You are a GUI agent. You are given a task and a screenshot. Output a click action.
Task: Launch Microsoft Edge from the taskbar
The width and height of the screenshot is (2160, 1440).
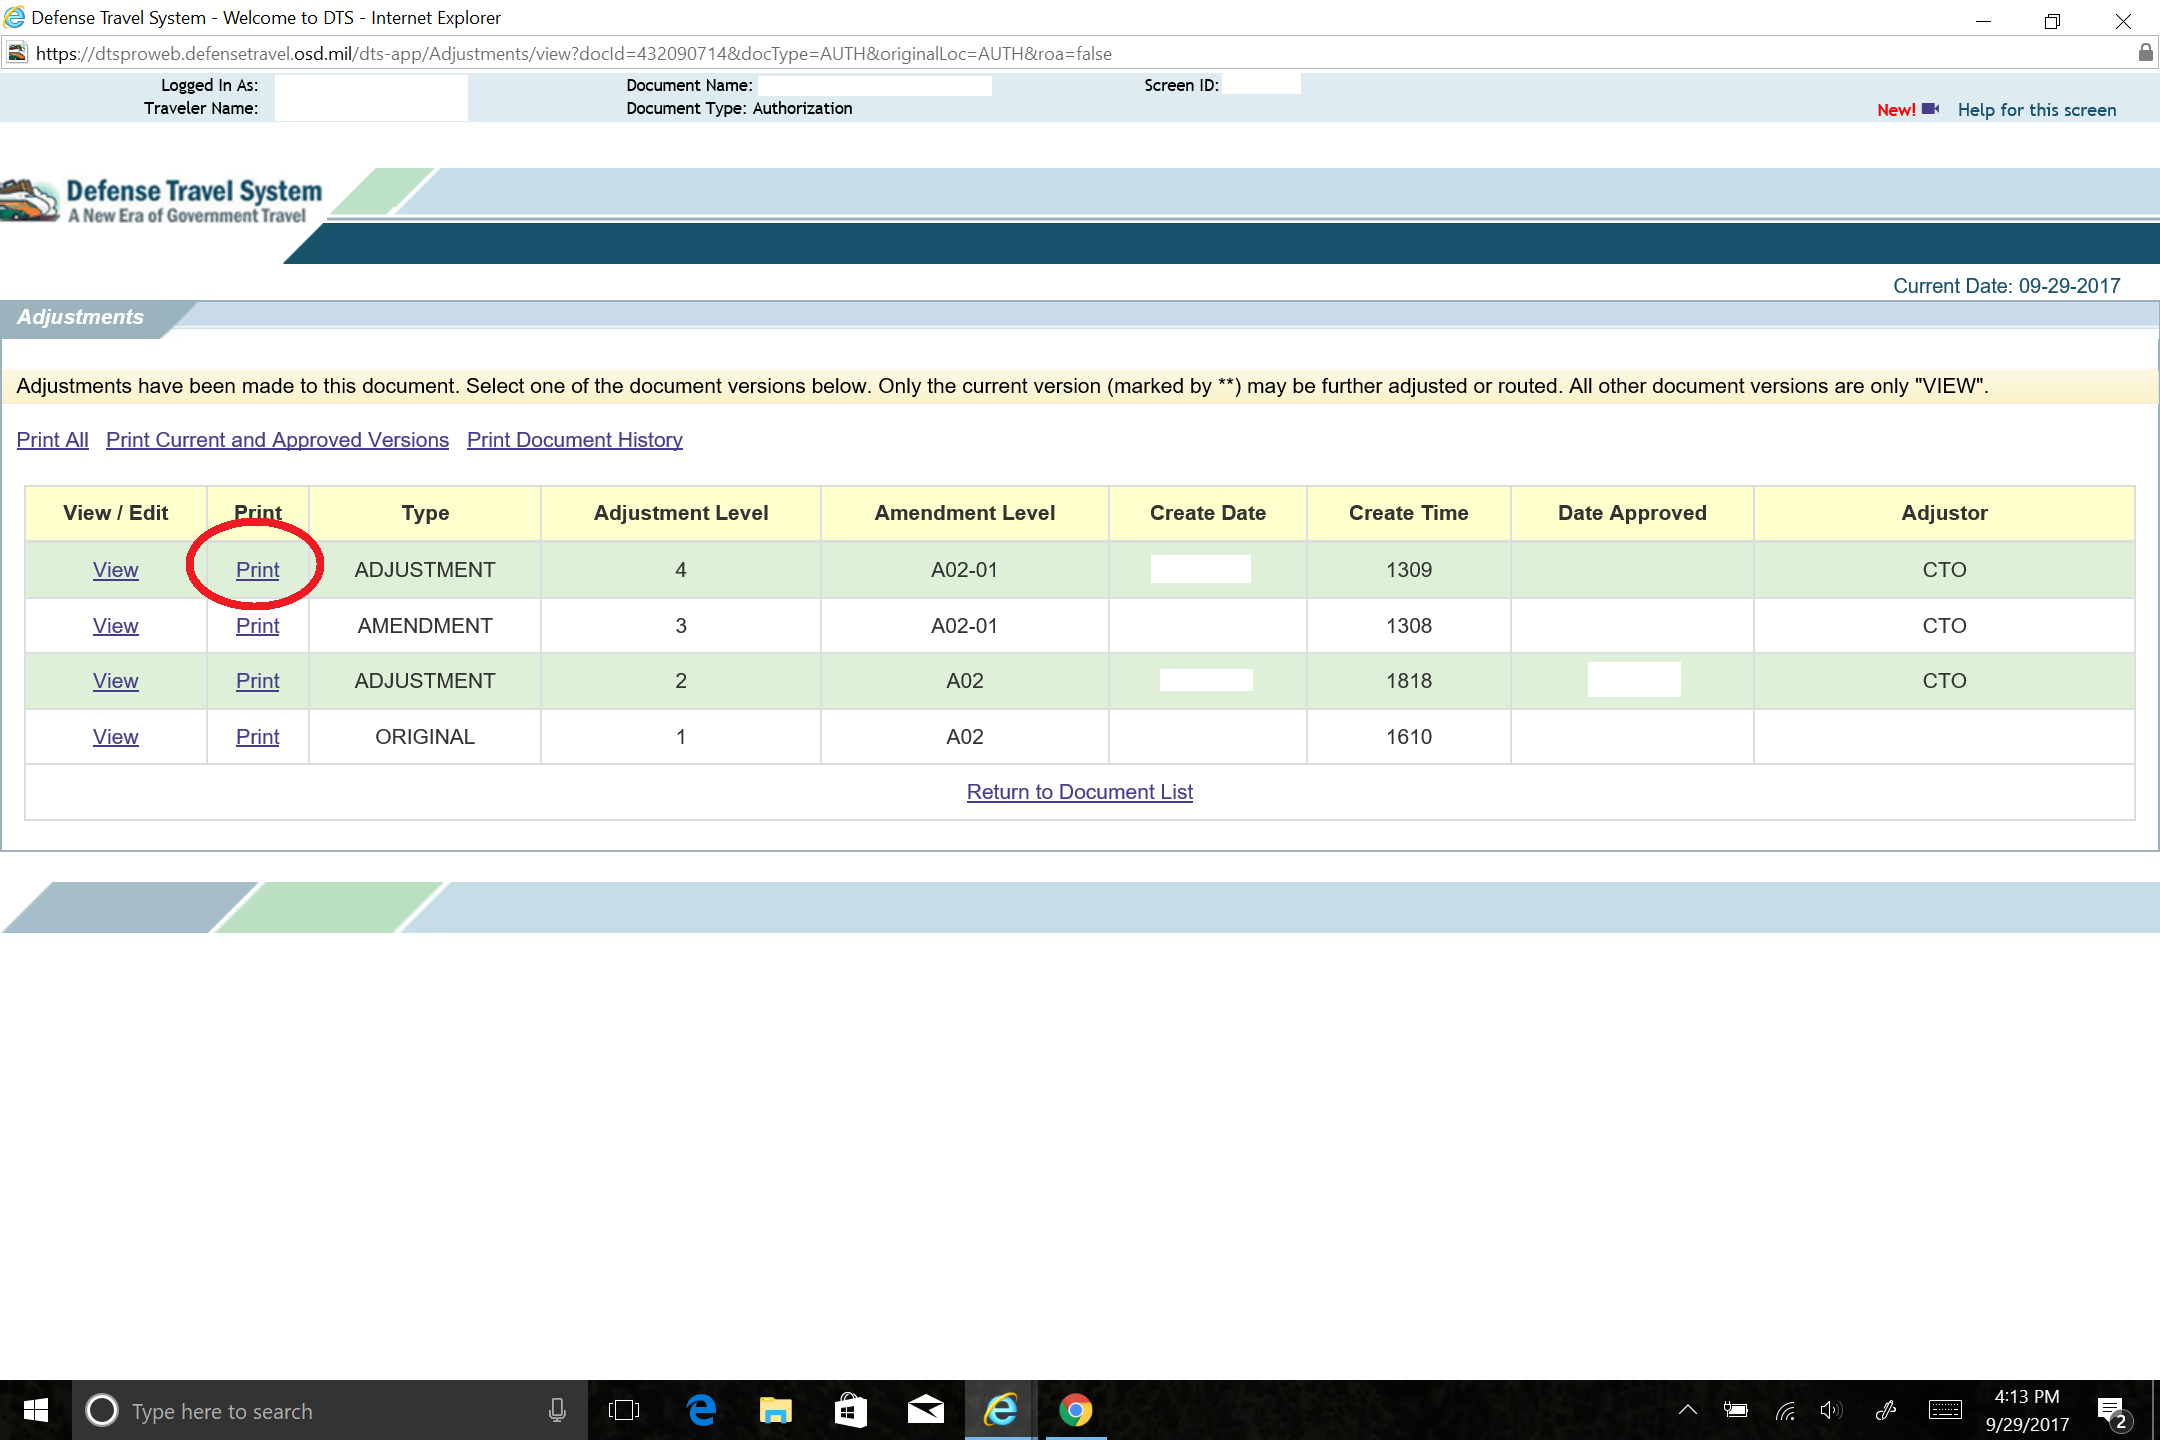[701, 1410]
